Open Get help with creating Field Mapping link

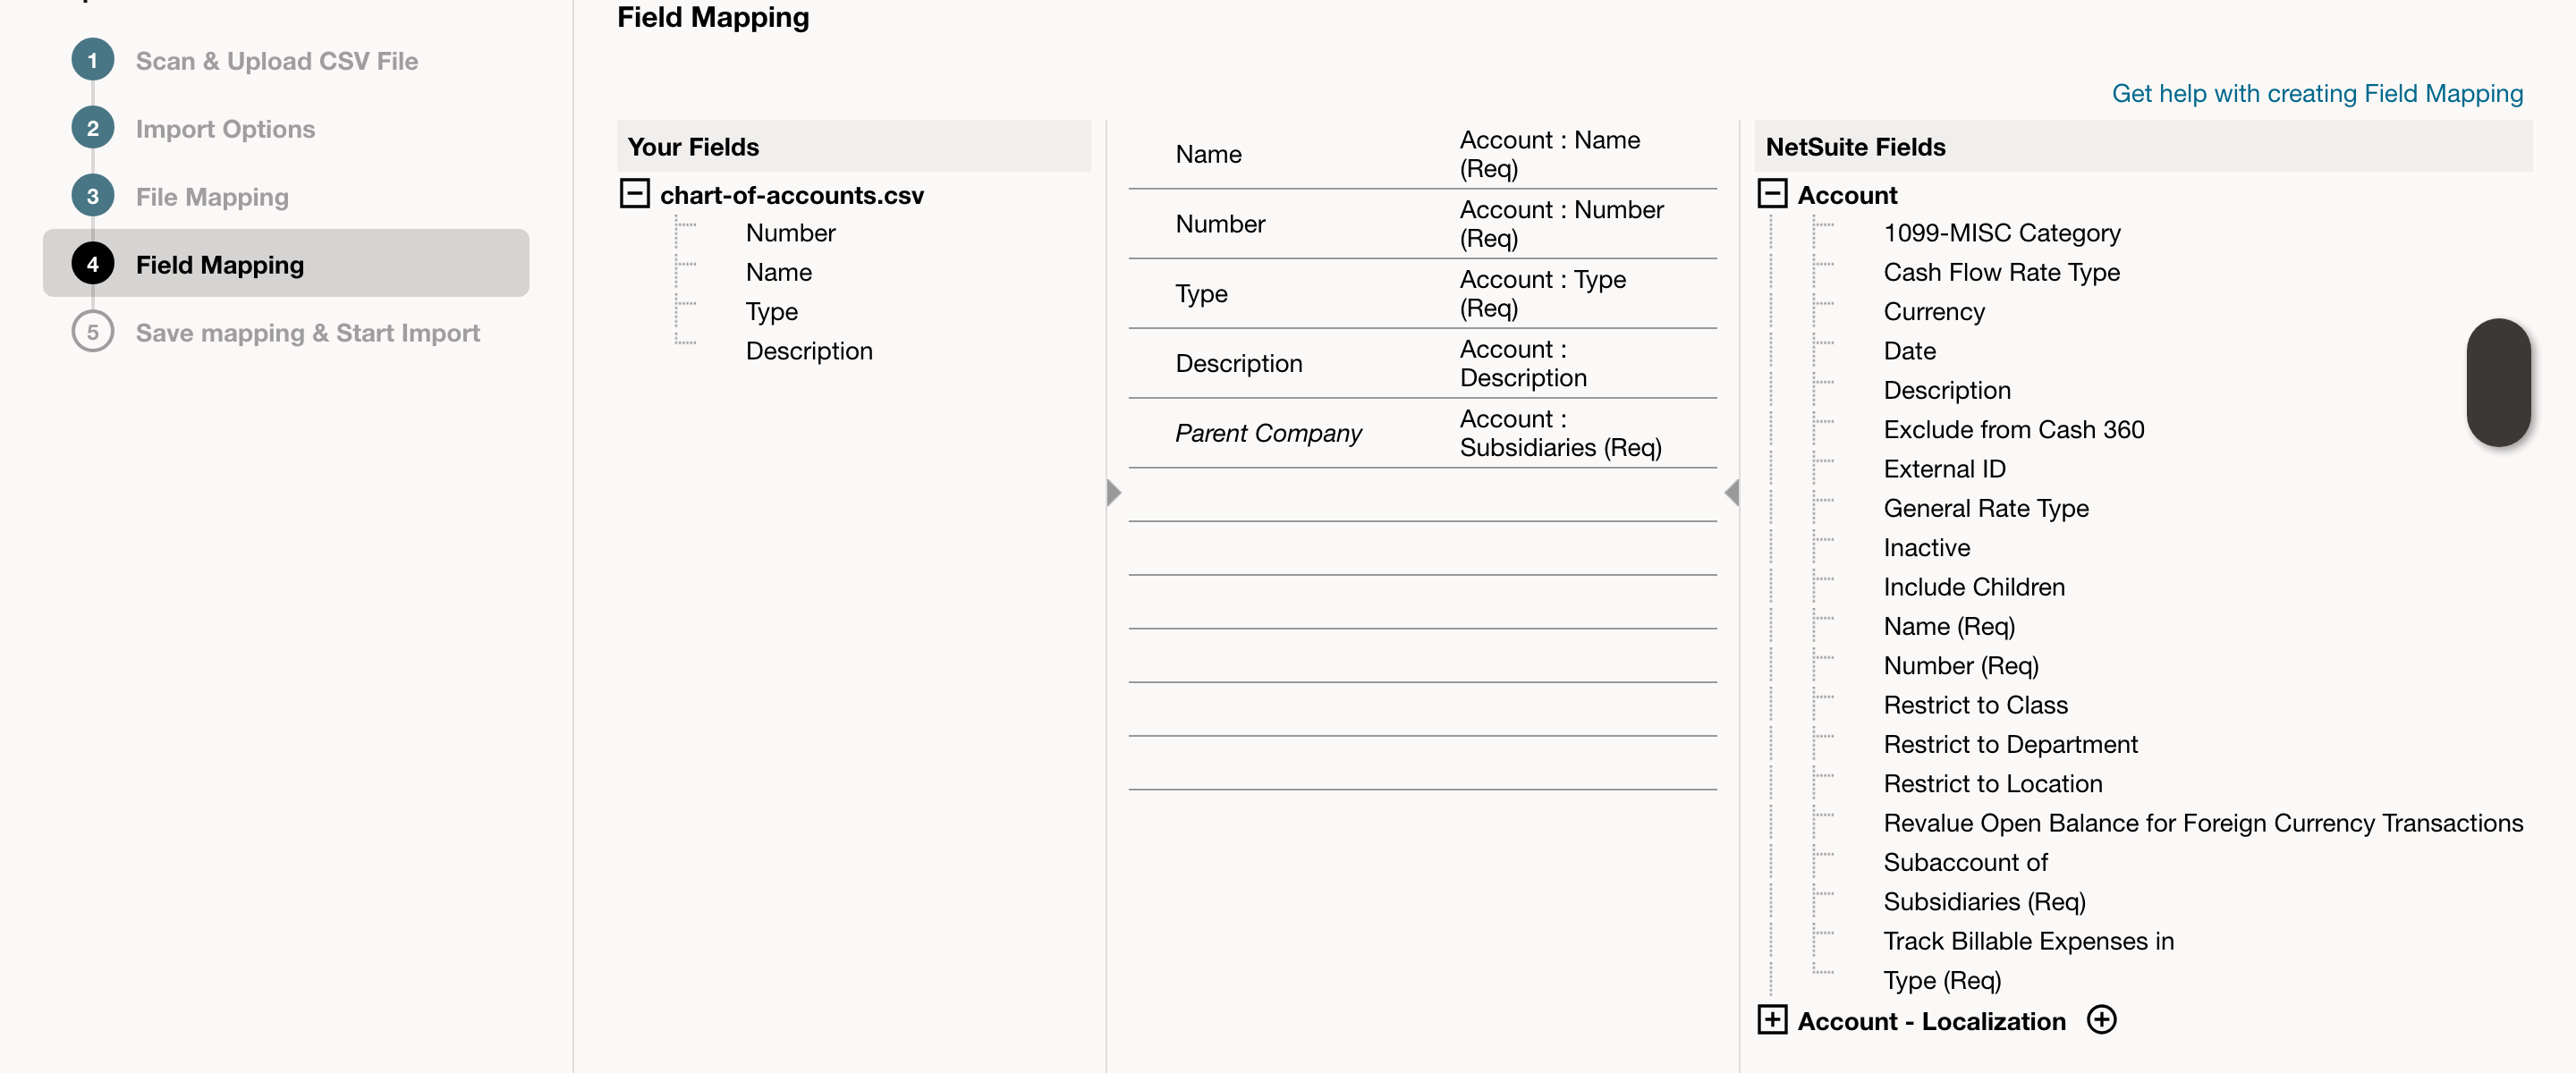point(2317,93)
